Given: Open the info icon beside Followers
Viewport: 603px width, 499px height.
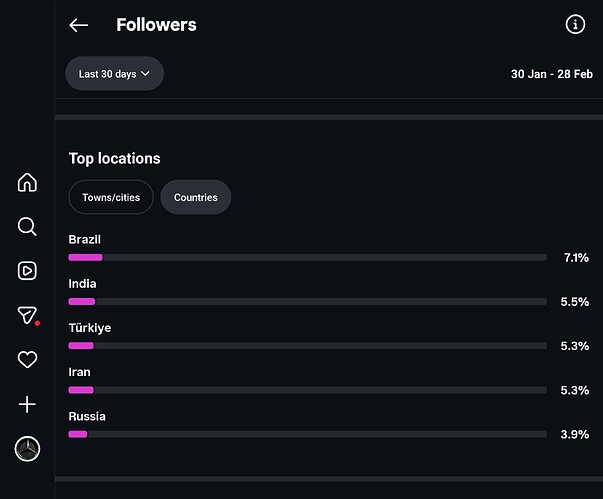Looking at the screenshot, I should pyautogui.click(x=575, y=25).
